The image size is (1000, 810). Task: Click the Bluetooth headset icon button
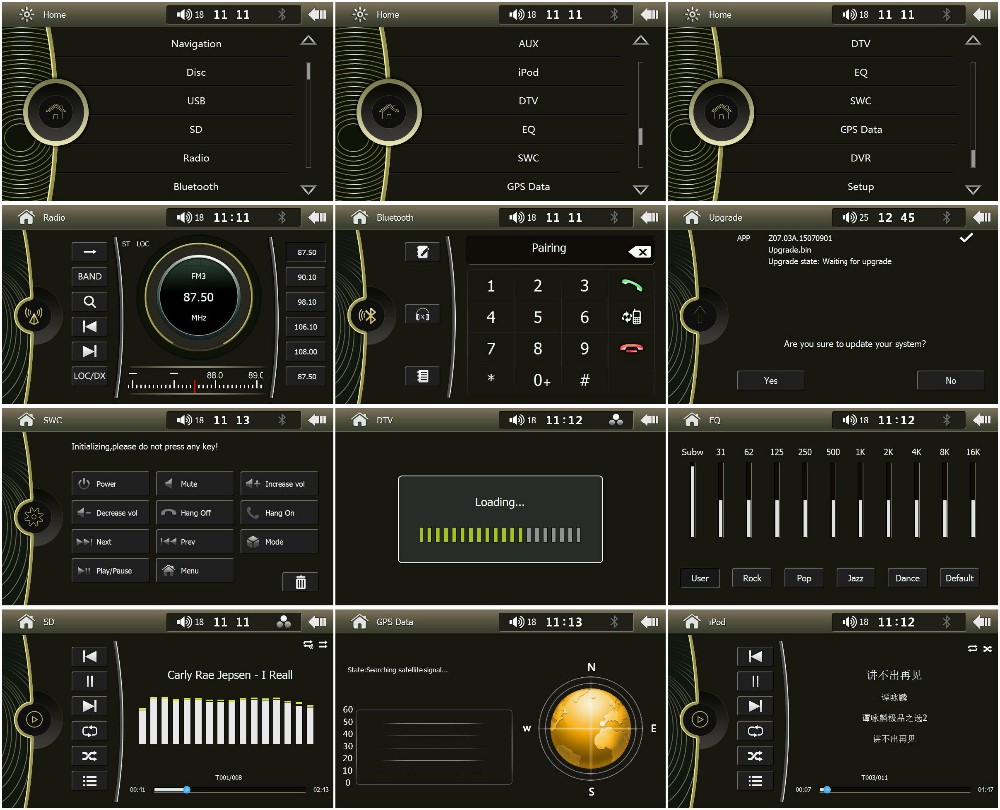click(x=422, y=314)
